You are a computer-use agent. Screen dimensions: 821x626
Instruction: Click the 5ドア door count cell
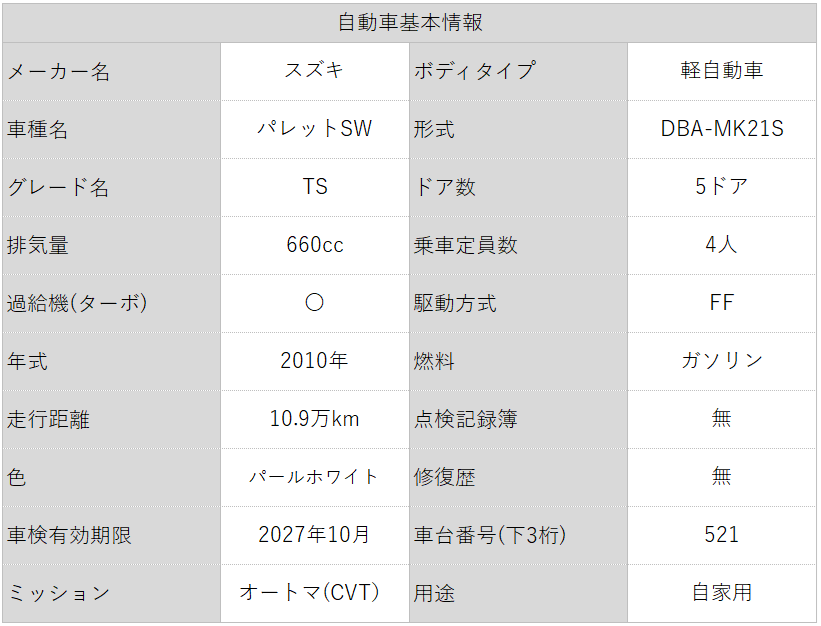(721, 187)
